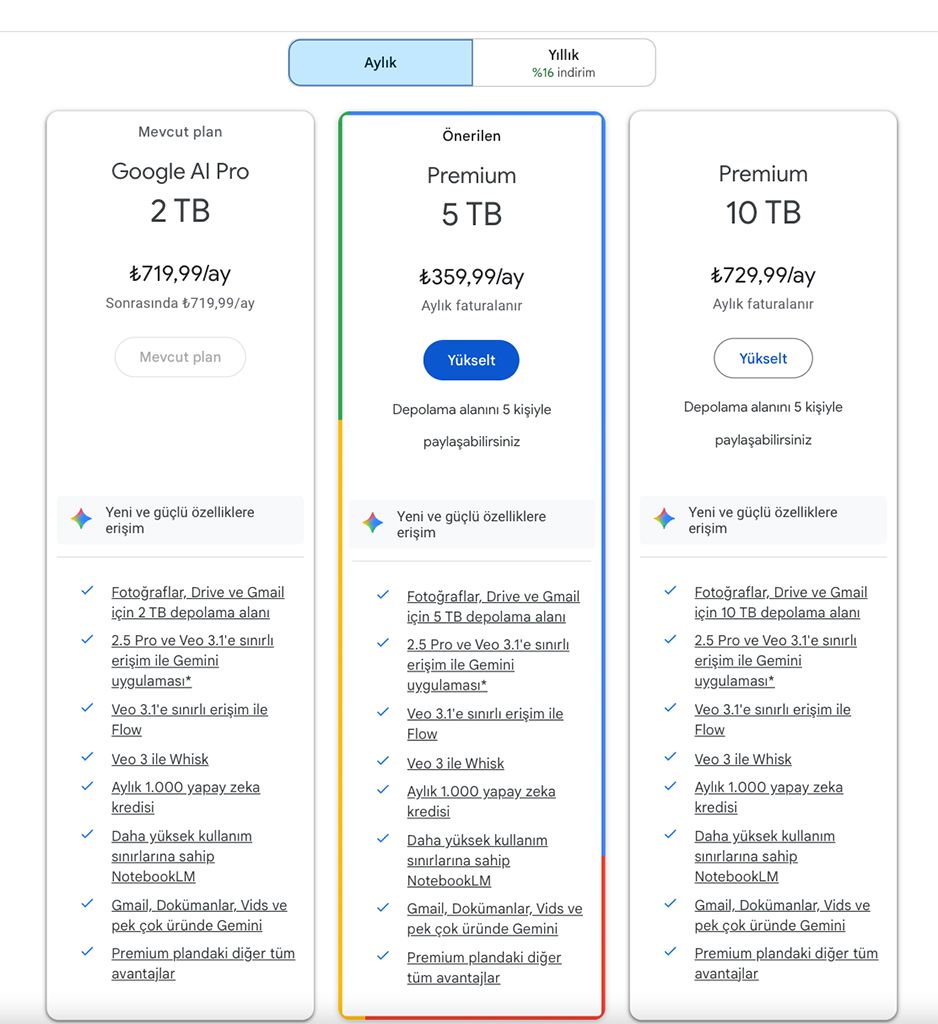Open 'Gmail, Dokümanlar, Vids' Gemini link in 5 TB card
Viewport: 938px width, 1024px height.
[x=494, y=918]
